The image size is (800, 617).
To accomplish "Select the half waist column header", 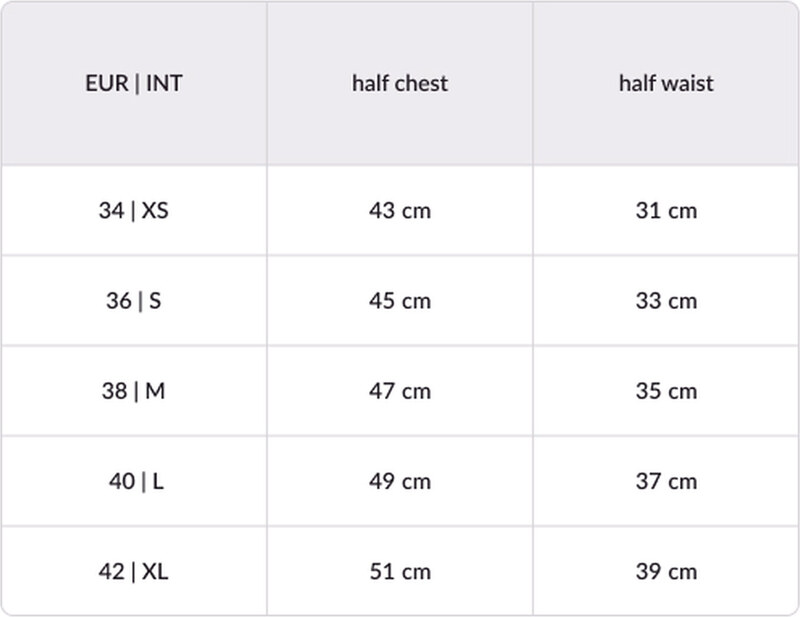I will tap(666, 83).
